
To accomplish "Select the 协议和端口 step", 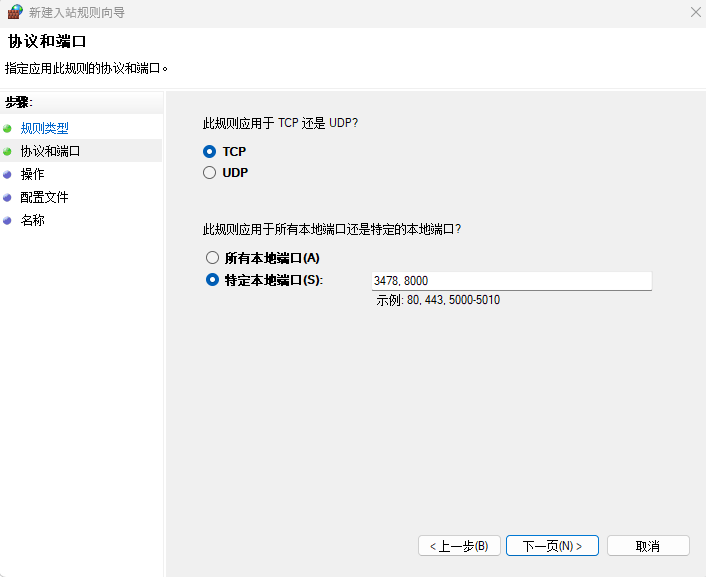I will click(x=50, y=151).
